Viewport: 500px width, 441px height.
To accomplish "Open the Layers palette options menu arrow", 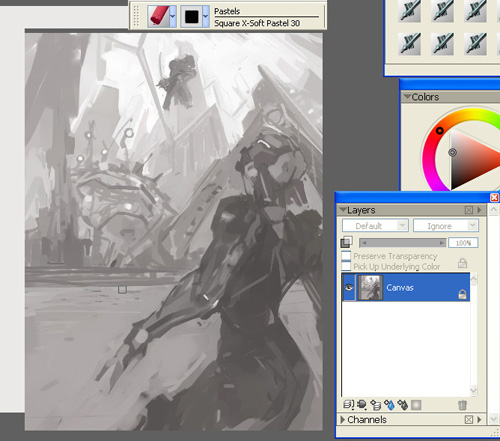I will (x=479, y=210).
